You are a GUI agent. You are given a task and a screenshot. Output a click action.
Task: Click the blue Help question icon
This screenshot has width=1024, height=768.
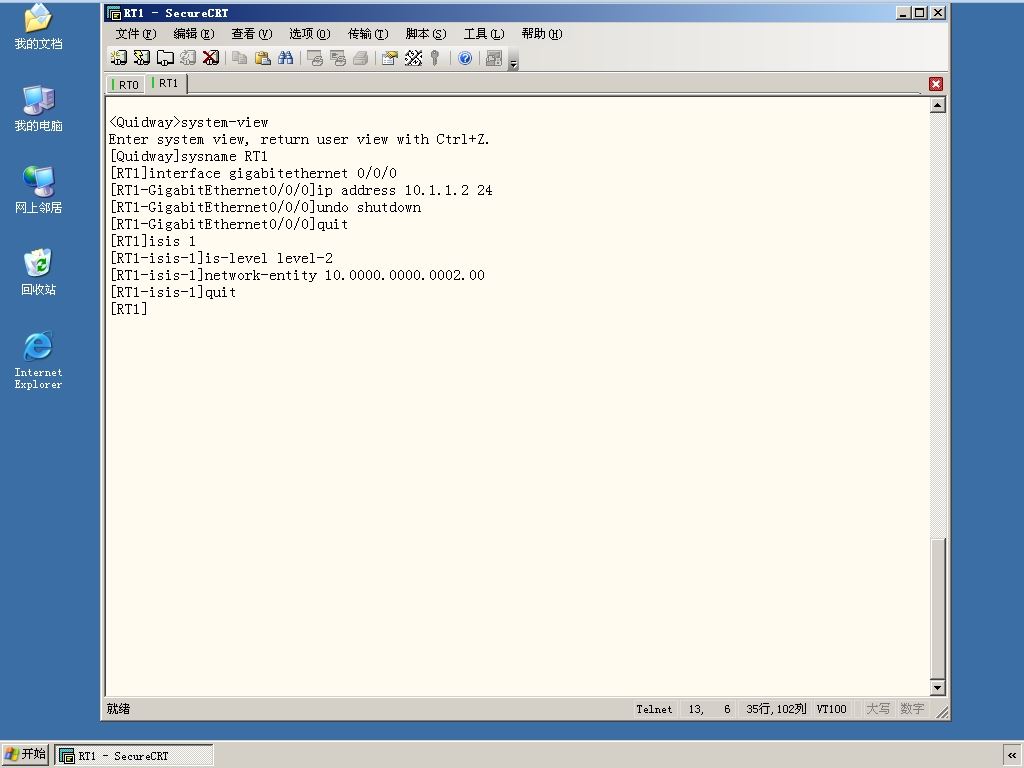point(465,58)
